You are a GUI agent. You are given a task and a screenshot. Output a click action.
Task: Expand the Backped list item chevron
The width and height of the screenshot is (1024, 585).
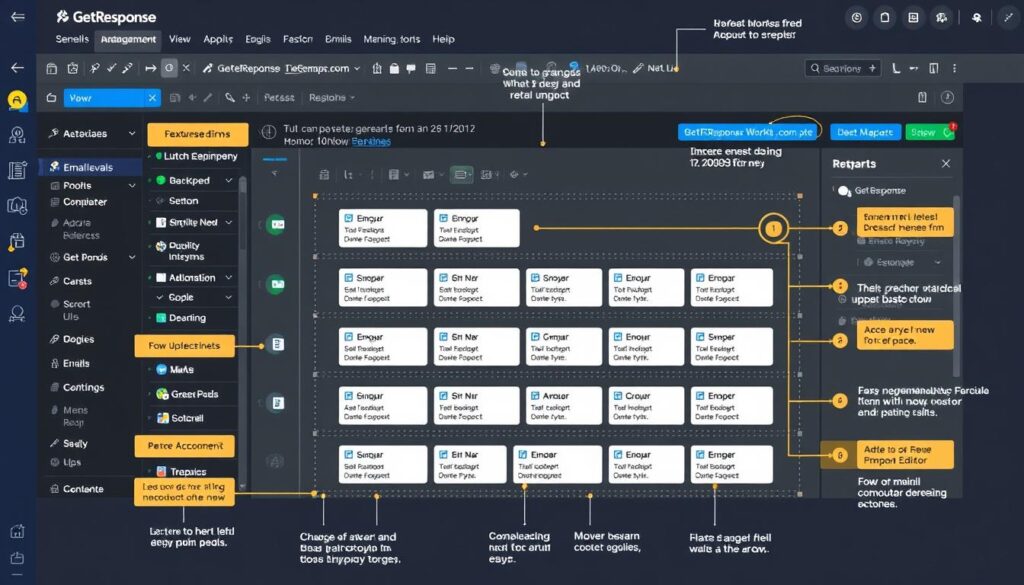click(x=229, y=180)
